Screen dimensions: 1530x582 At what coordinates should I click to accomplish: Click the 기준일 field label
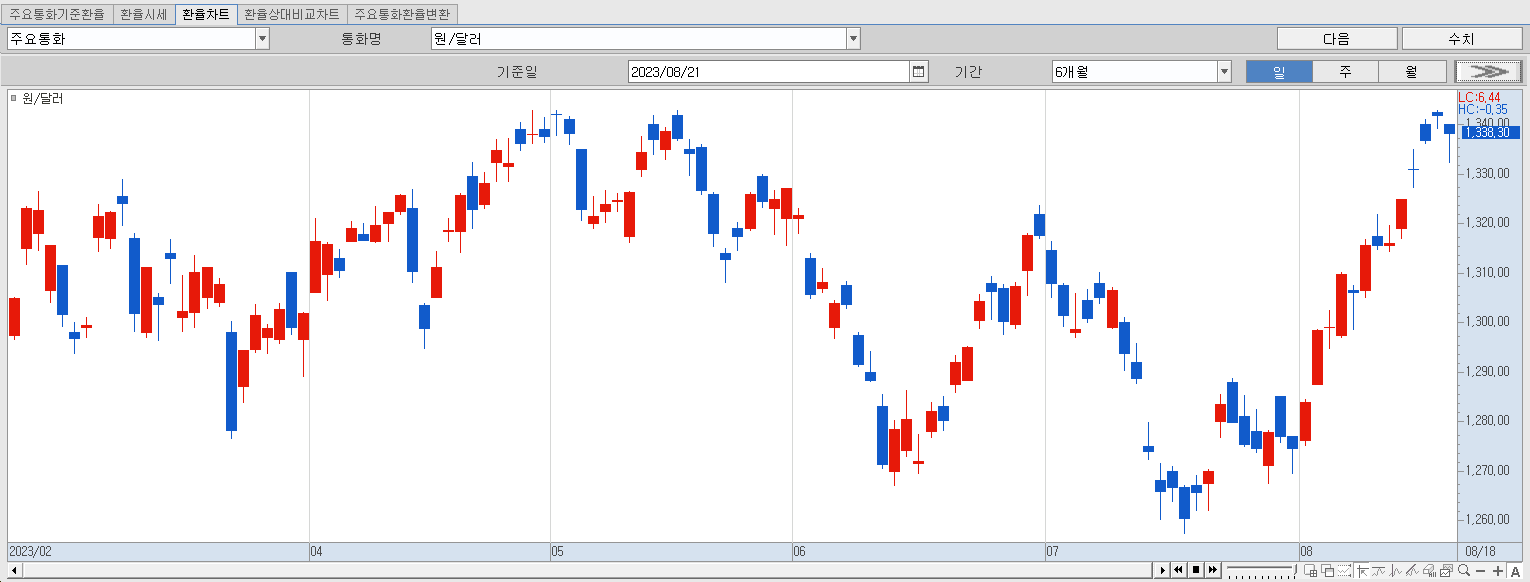[x=517, y=72]
